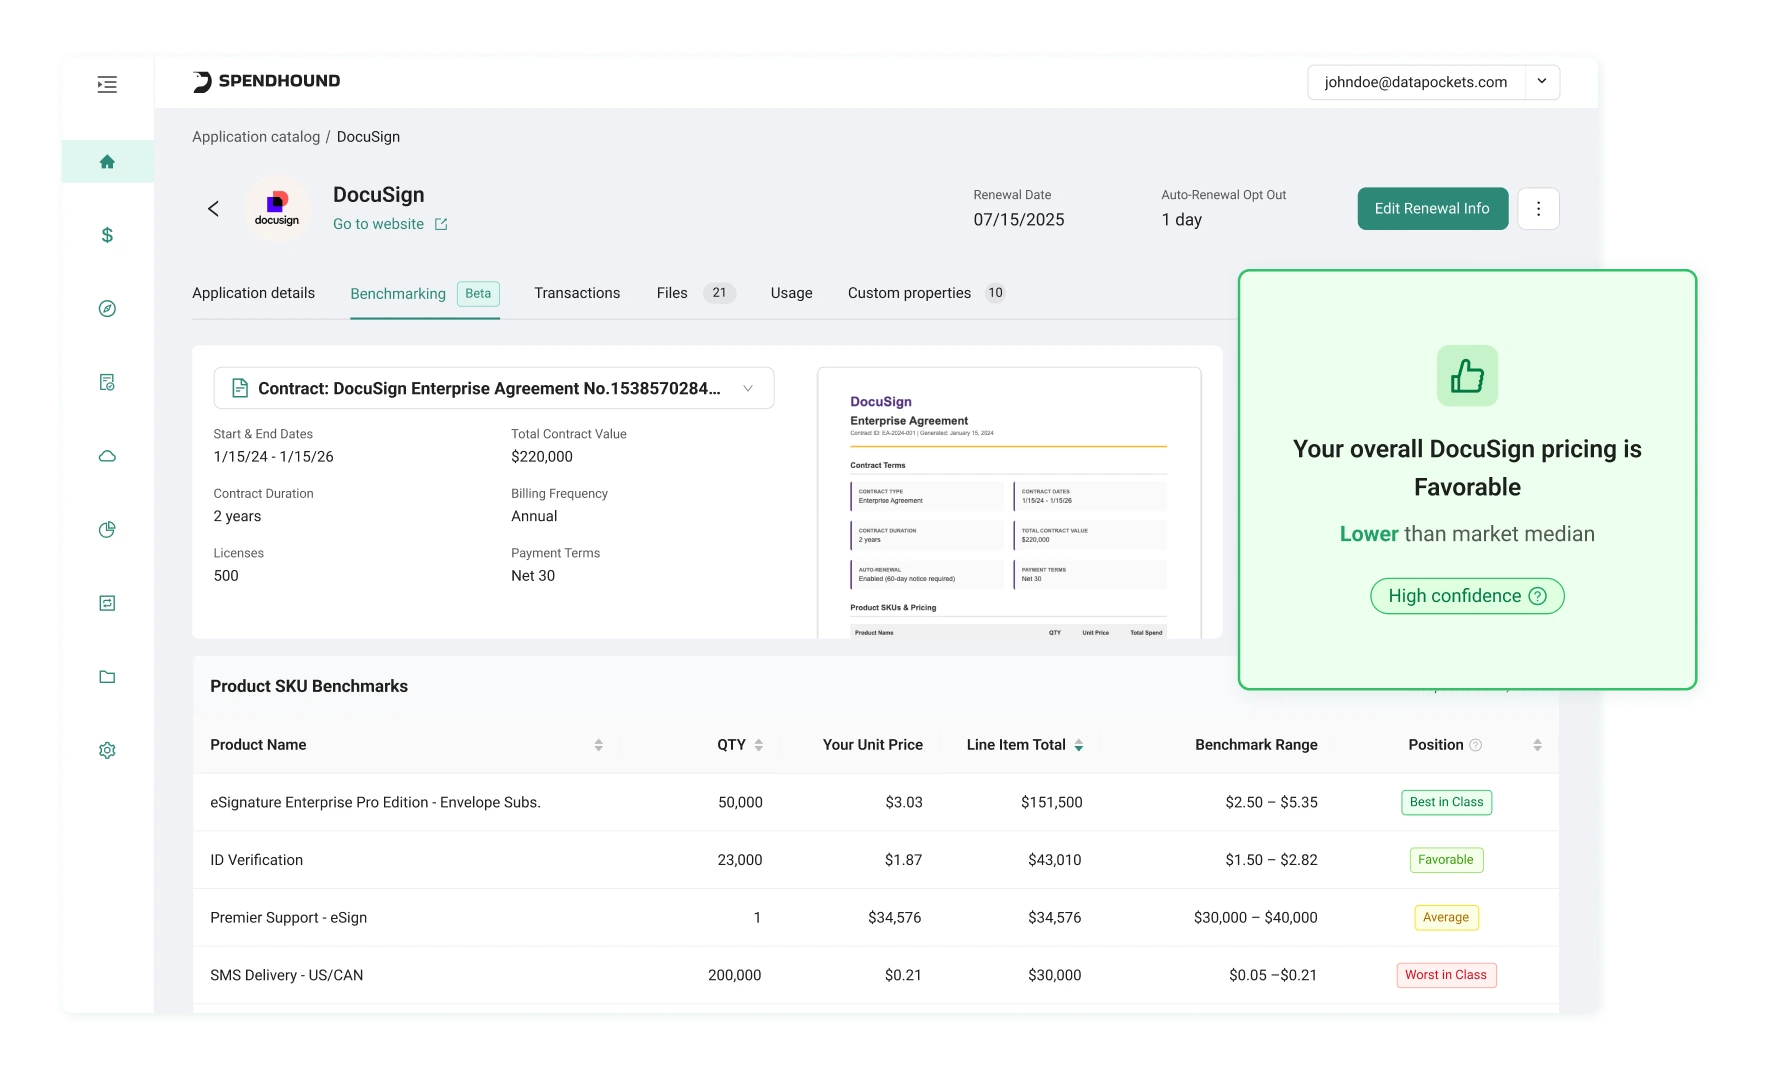The height and width of the screenshot is (1074, 1766).
Task: Click the info icon next to Position
Action: 1475,745
